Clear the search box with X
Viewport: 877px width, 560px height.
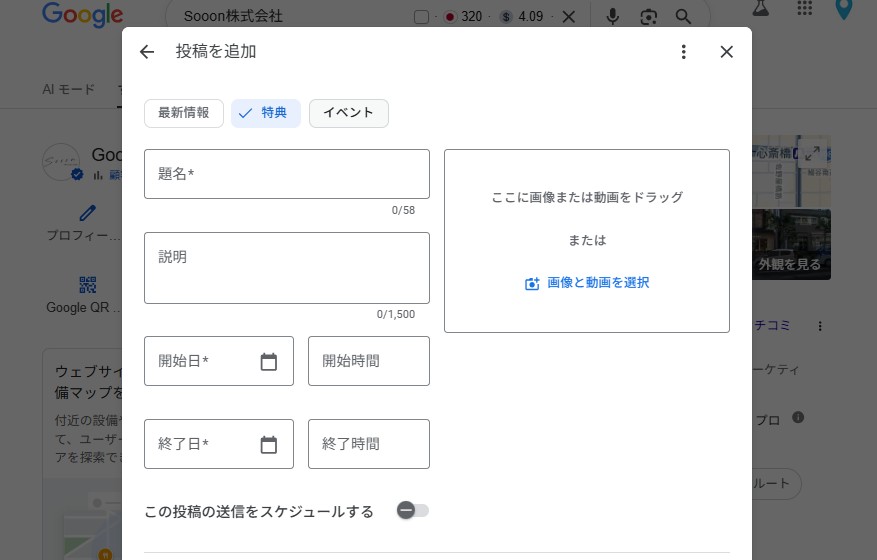[569, 17]
